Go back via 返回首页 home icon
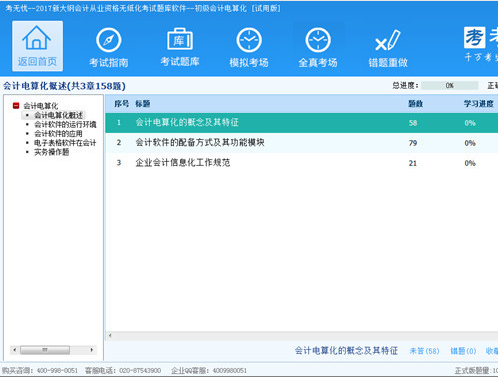Viewport: 498px width, 377px height. click(37, 46)
